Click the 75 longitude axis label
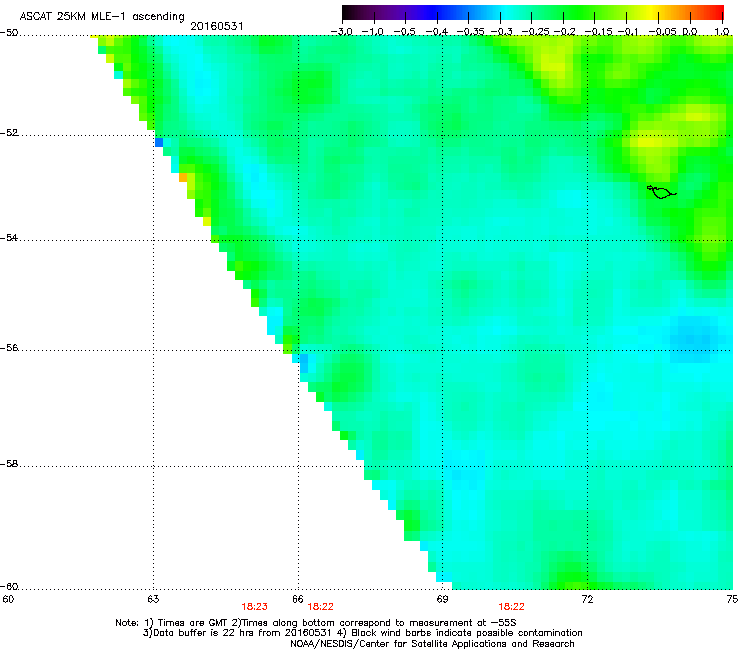Viewport: 740px width, 650px height. [732, 599]
